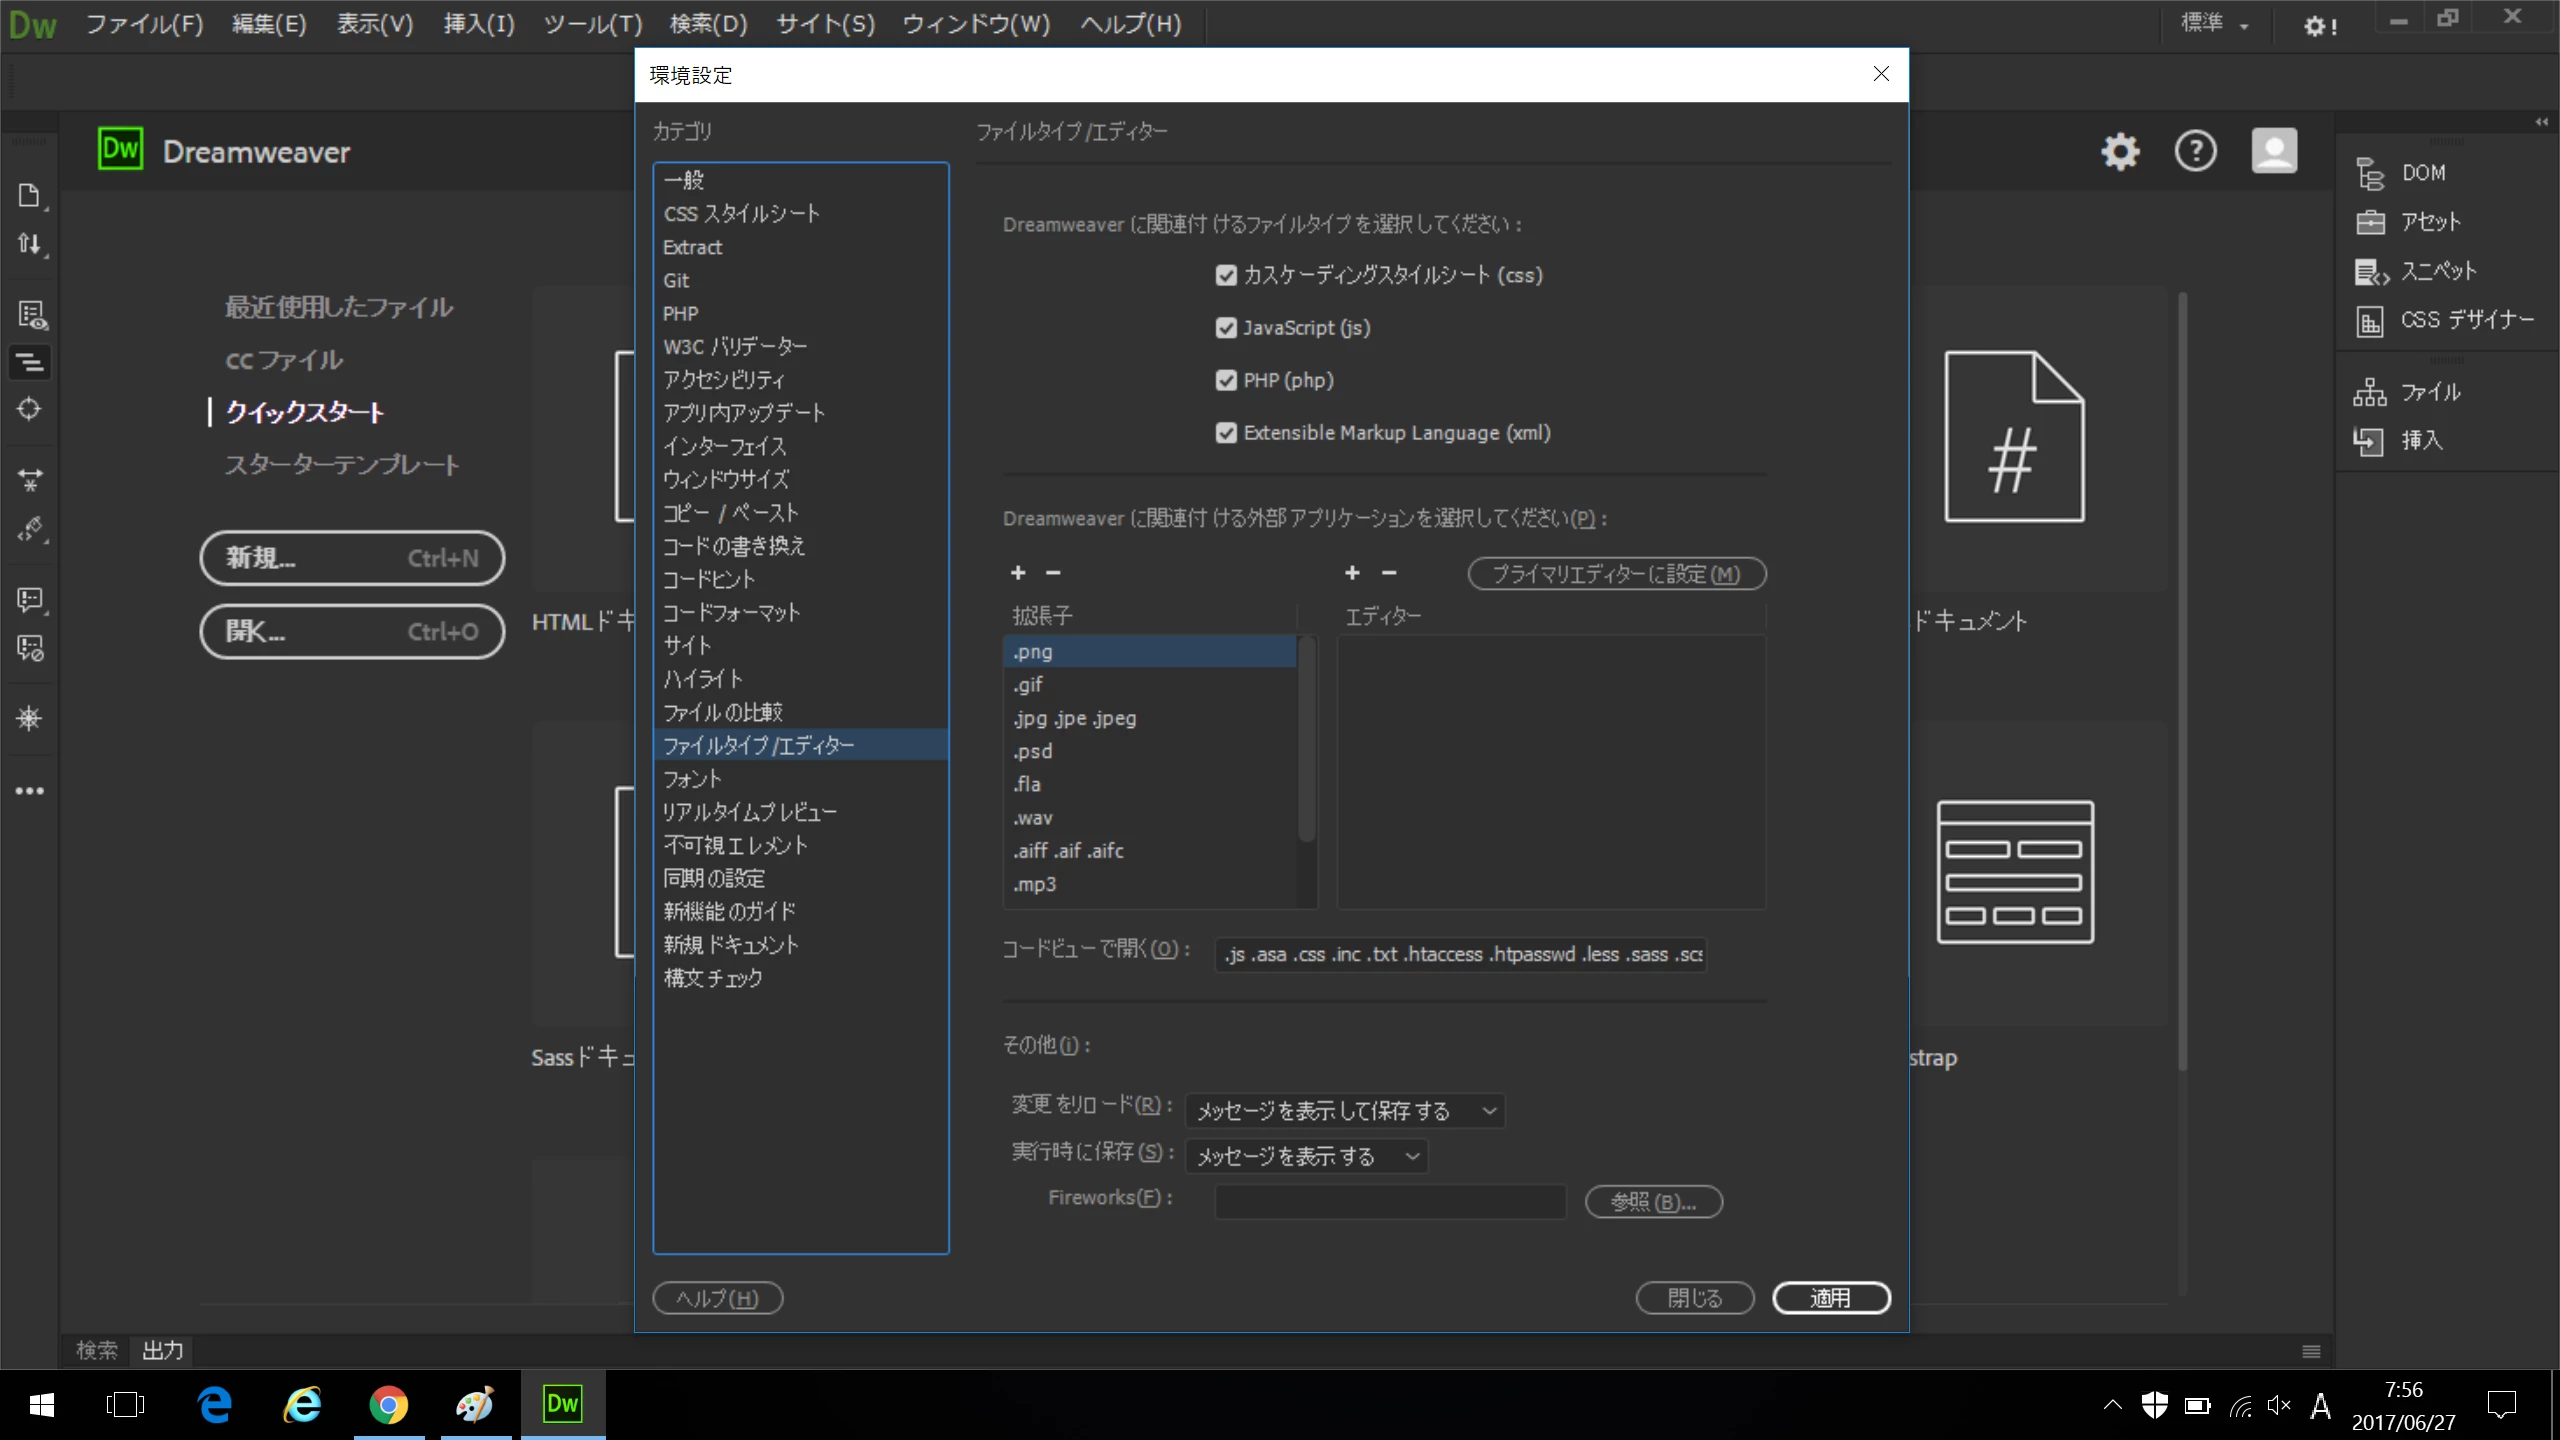
Task: Uncheck カスケーディングスタイルシート (css) checkbox
Action: point(1226,276)
